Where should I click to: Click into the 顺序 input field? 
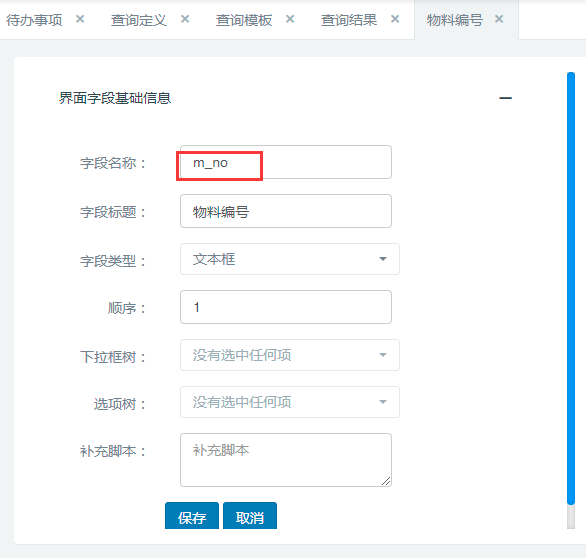(286, 307)
